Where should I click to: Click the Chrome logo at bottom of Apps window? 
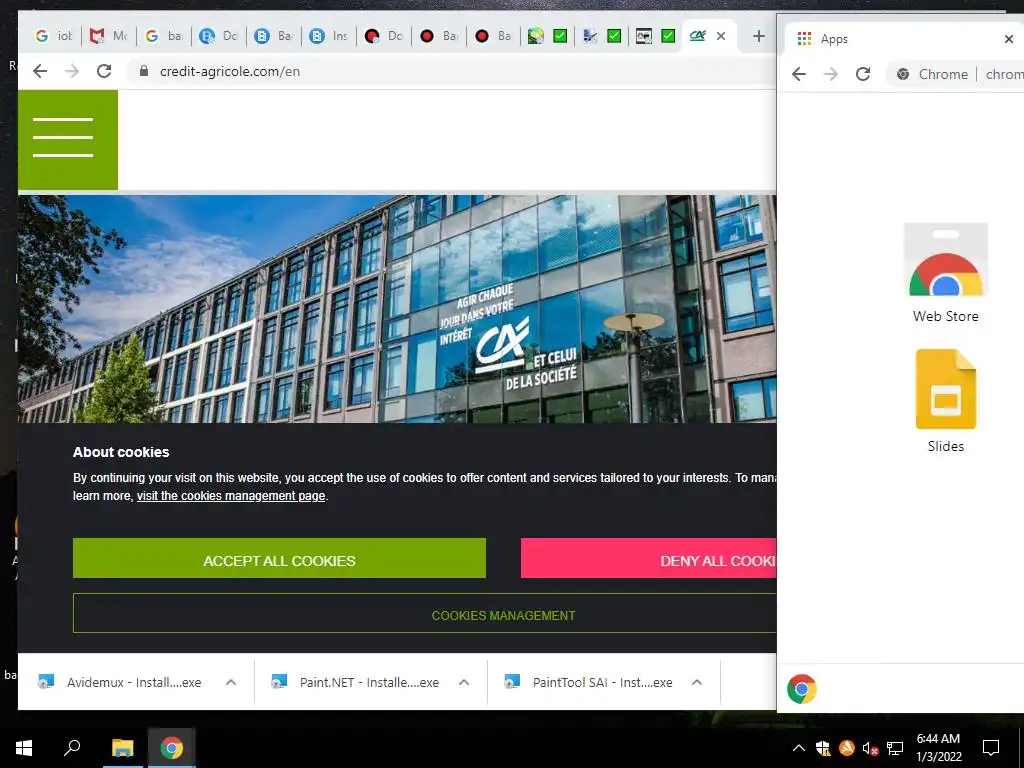(802, 688)
